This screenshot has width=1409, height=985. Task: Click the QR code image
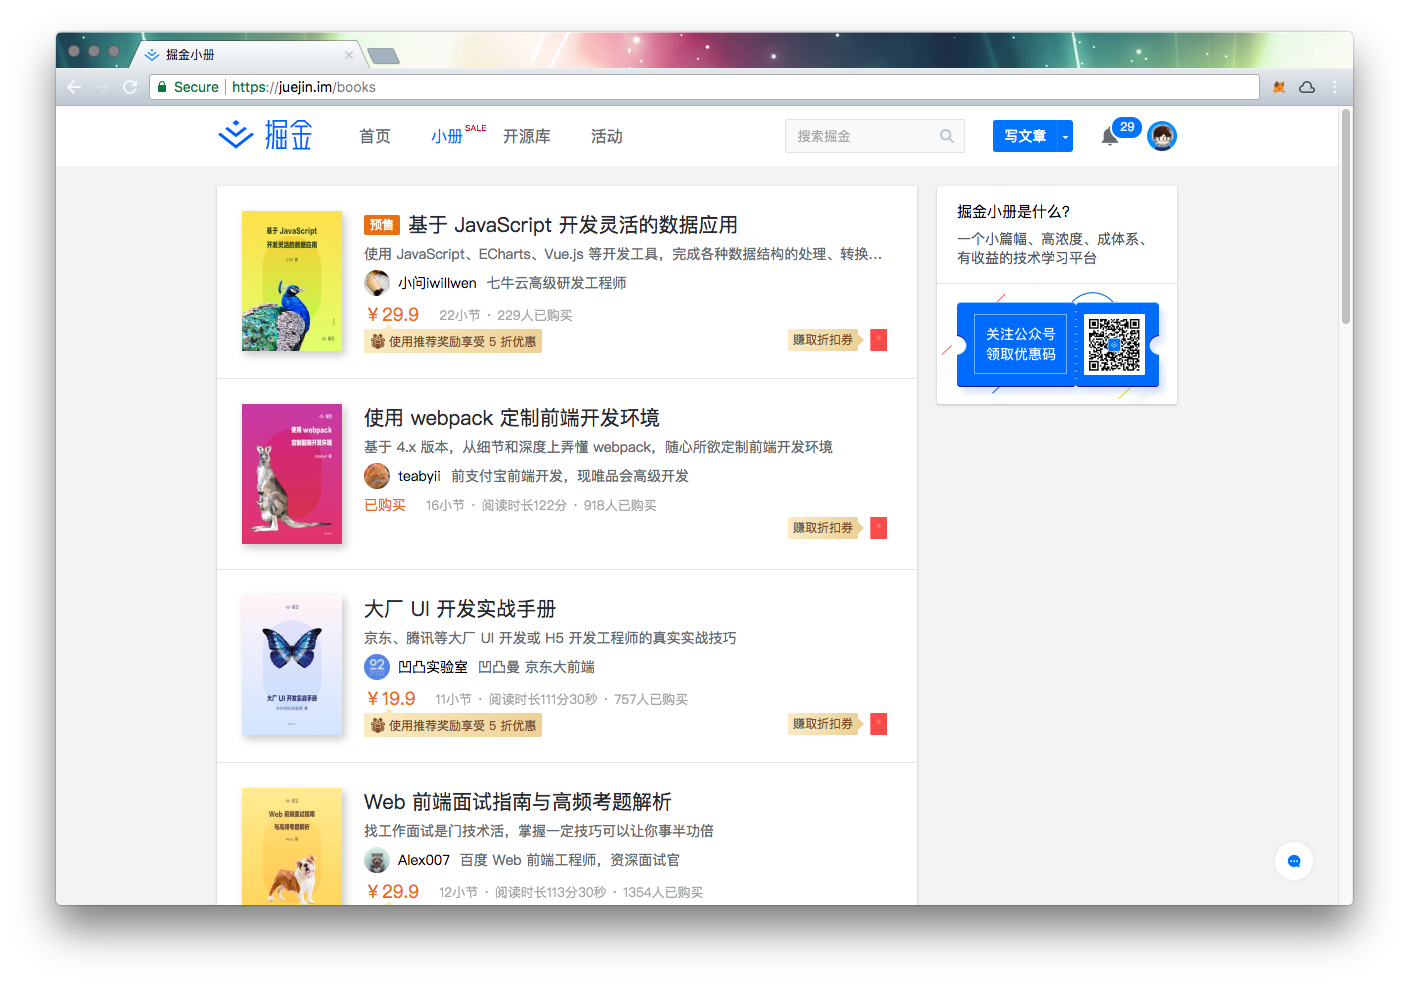[1115, 345]
